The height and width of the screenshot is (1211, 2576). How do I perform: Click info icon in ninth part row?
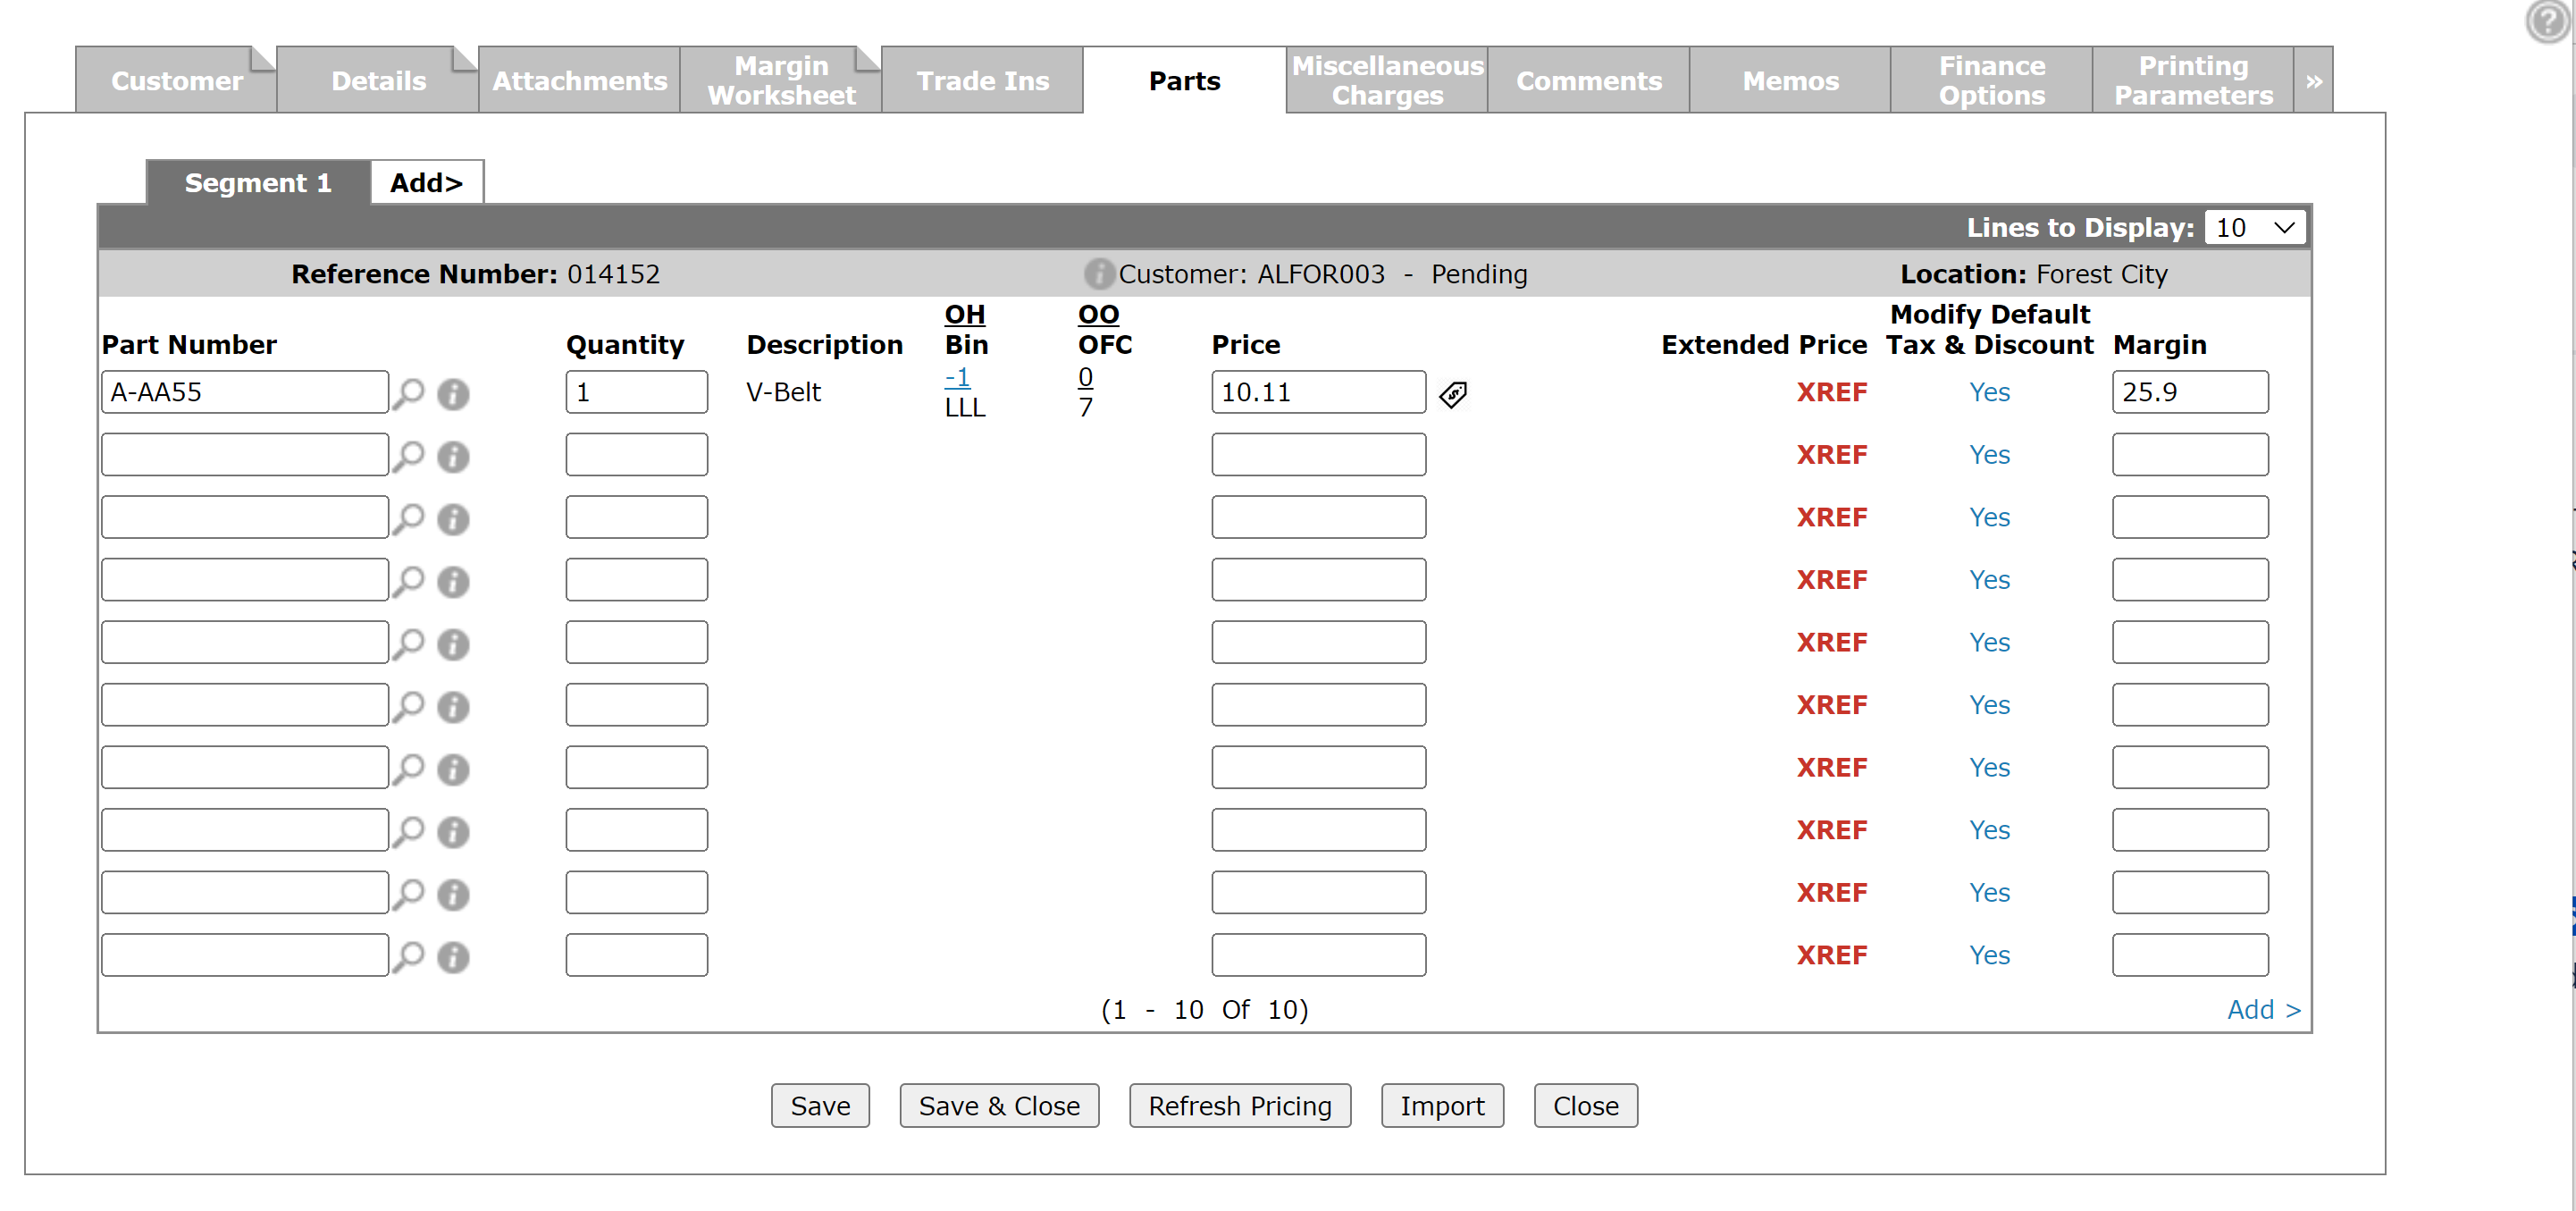(x=453, y=894)
